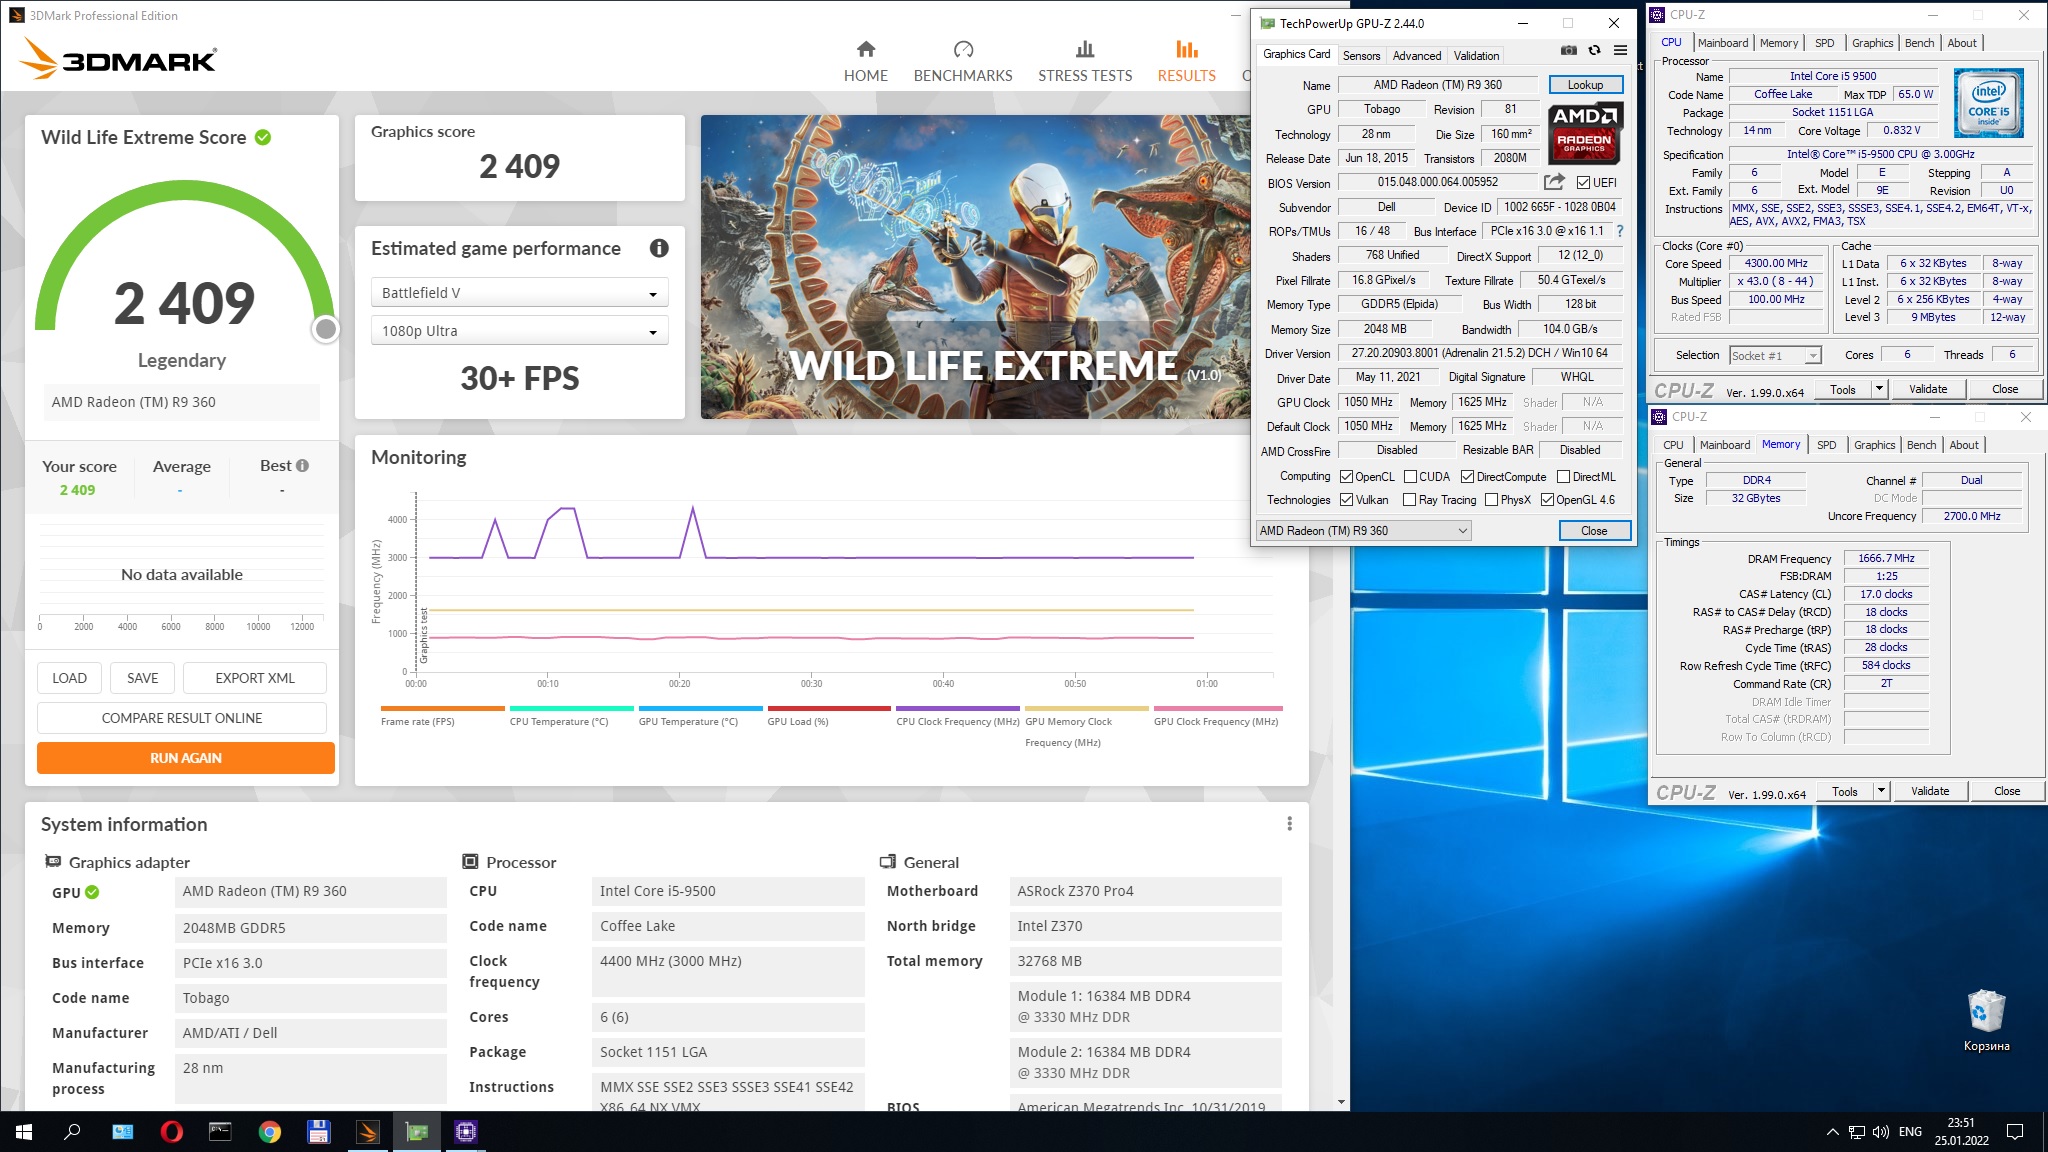Toggle the DirectML checkbox in GPU-Z
The image size is (2048, 1152).
(1563, 477)
